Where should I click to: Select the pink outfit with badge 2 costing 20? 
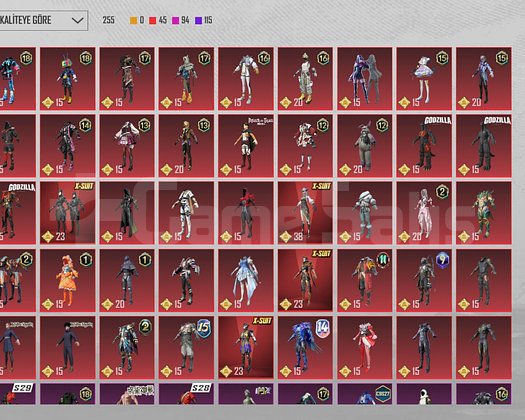pyautogui.click(x=424, y=213)
